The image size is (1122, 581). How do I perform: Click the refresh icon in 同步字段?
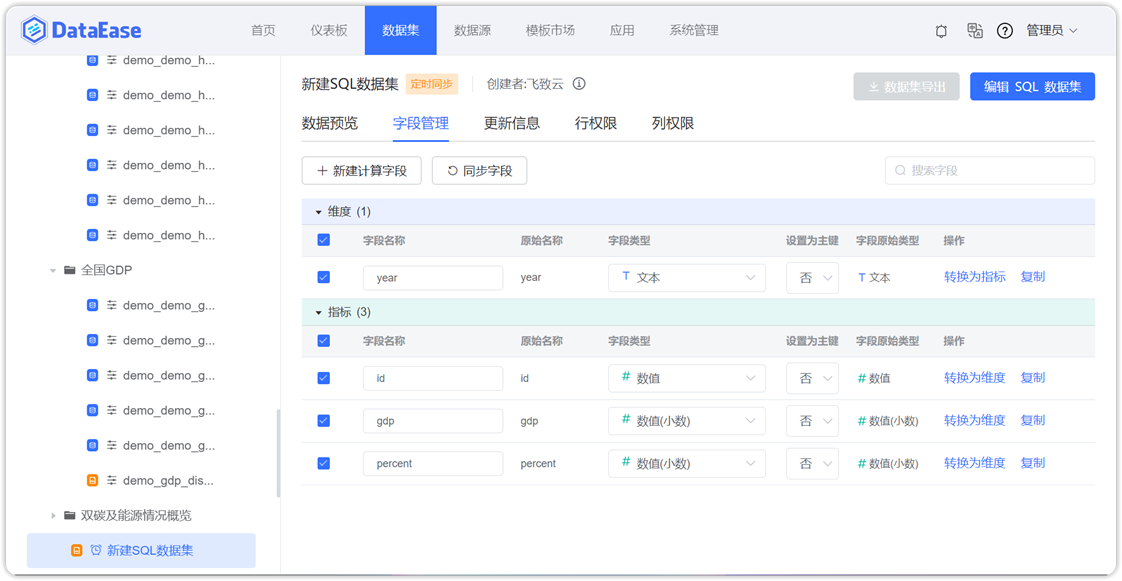pos(452,171)
